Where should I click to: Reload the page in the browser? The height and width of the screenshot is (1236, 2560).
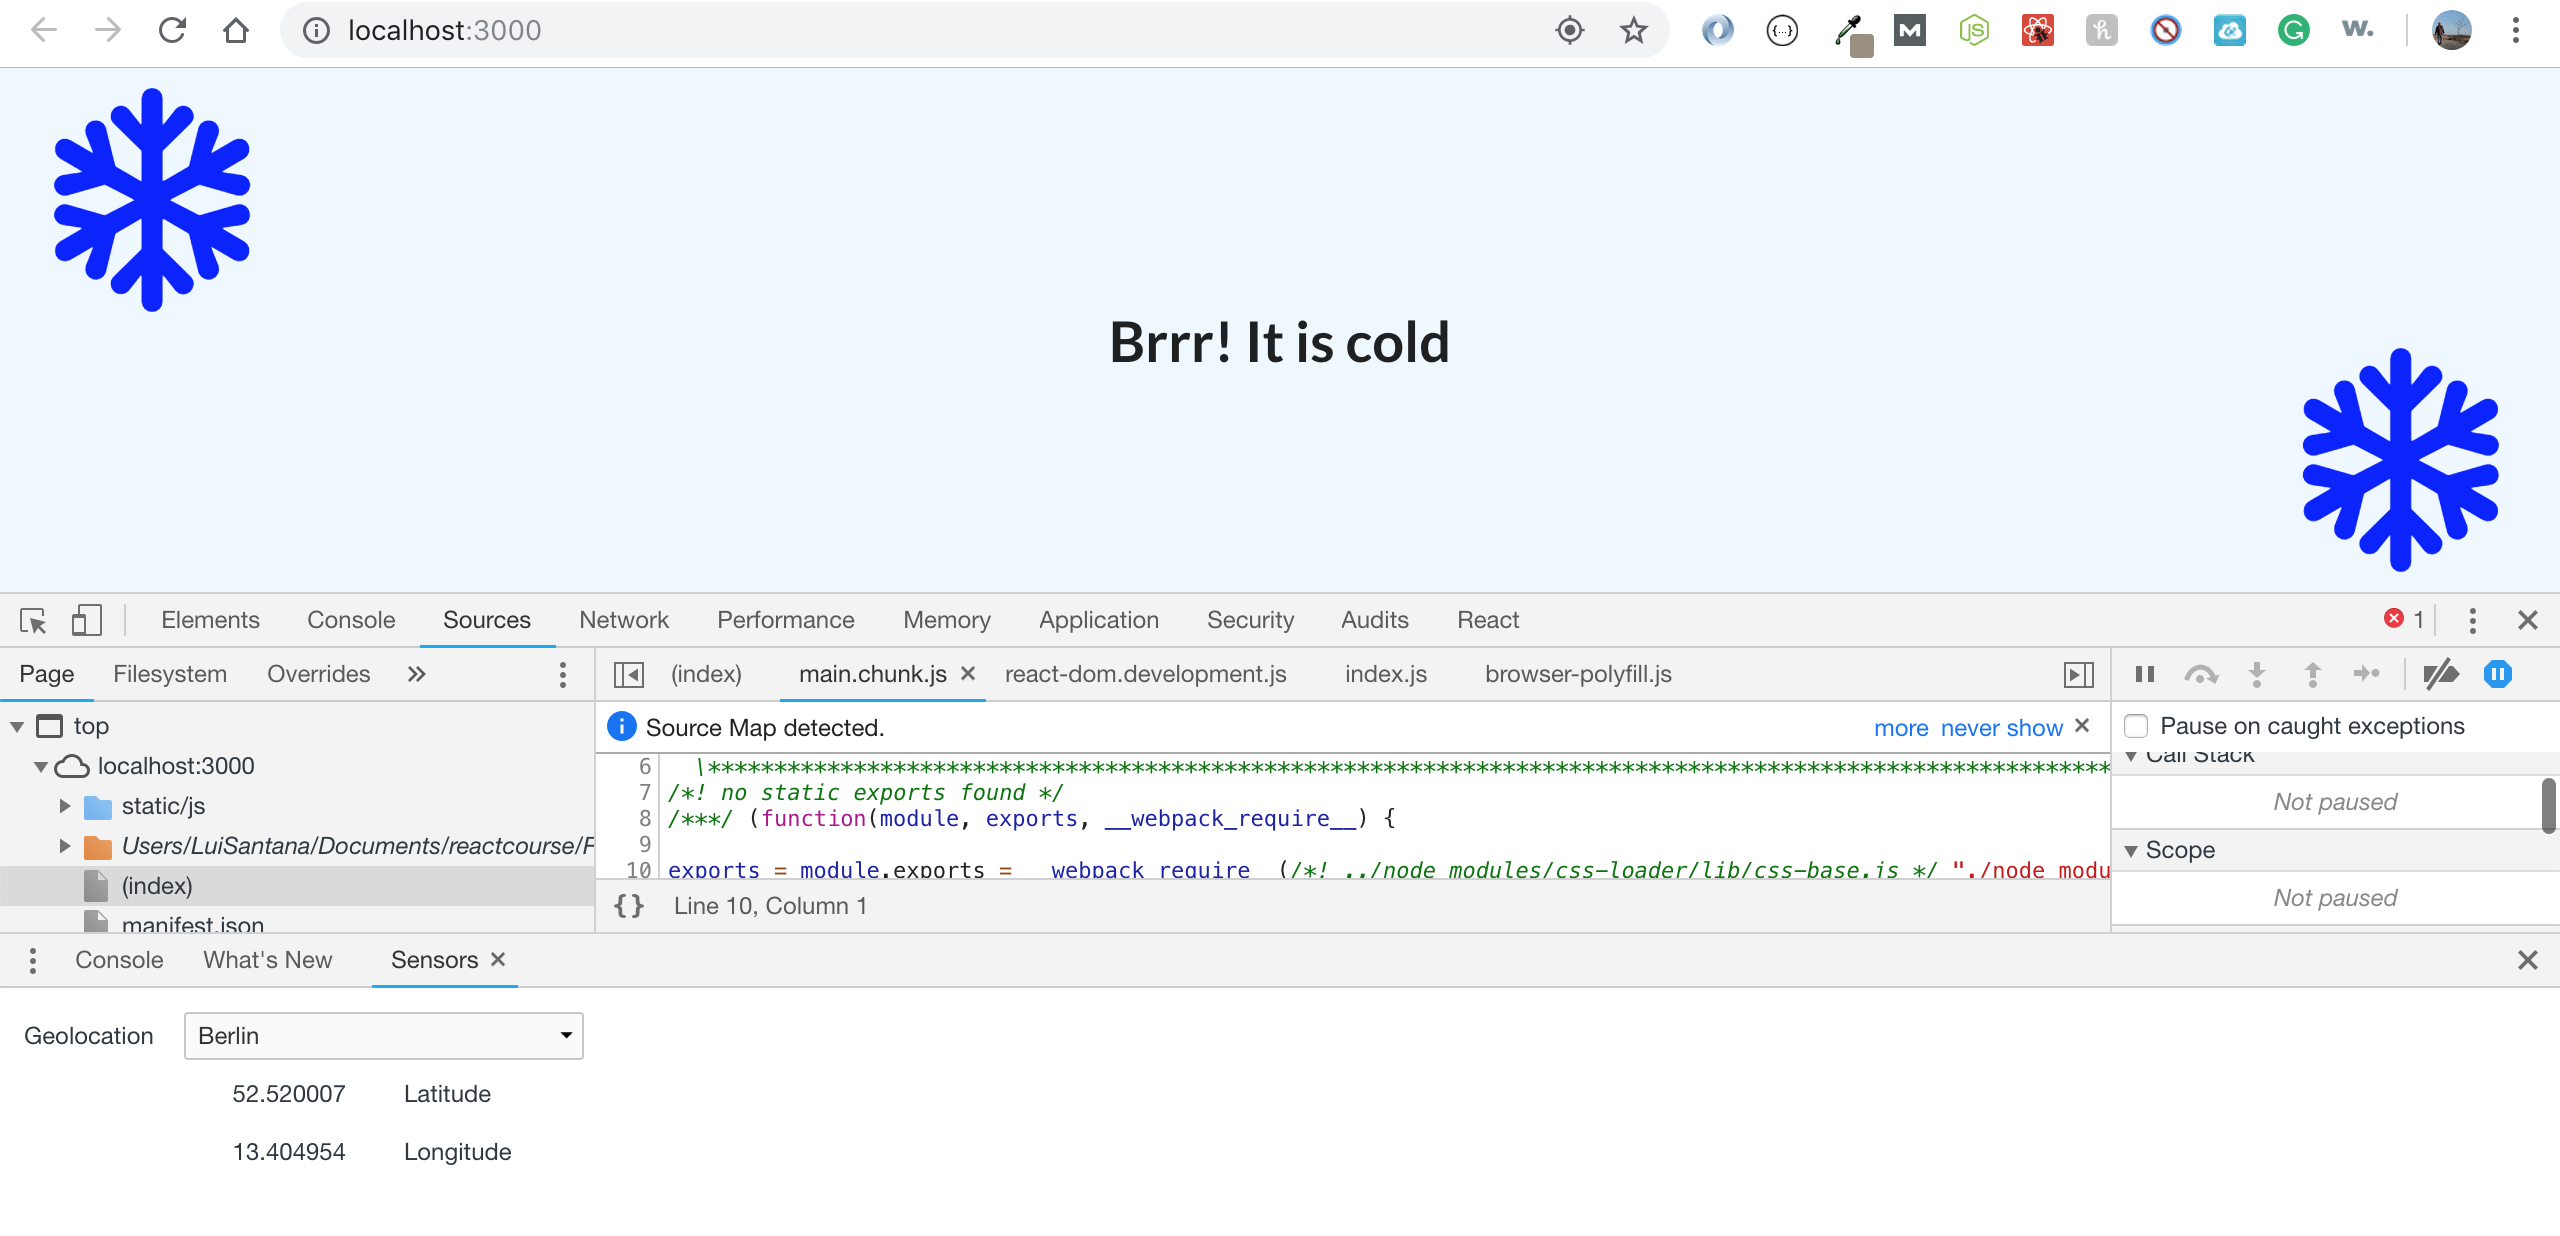click(x=172, y=30)
